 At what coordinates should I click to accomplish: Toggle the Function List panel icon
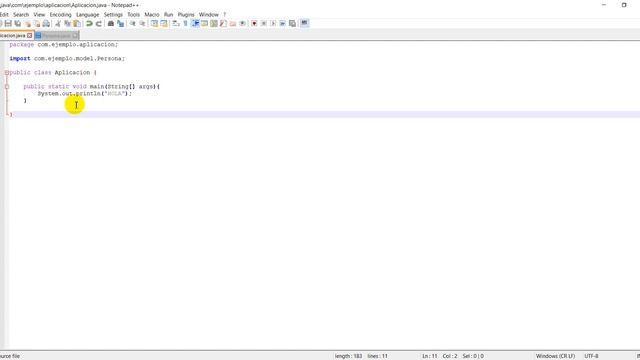tap(223, 24)
